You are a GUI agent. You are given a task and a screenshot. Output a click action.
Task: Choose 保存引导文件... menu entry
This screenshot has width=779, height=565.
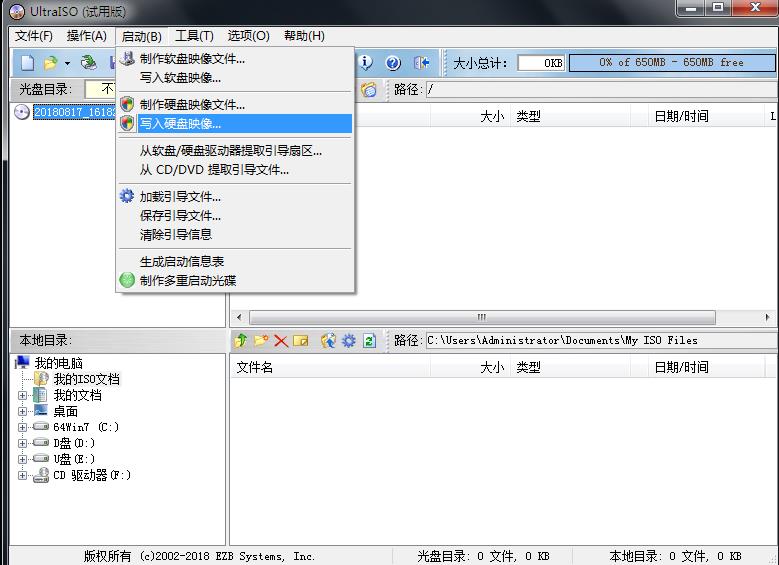pos(235,215)
